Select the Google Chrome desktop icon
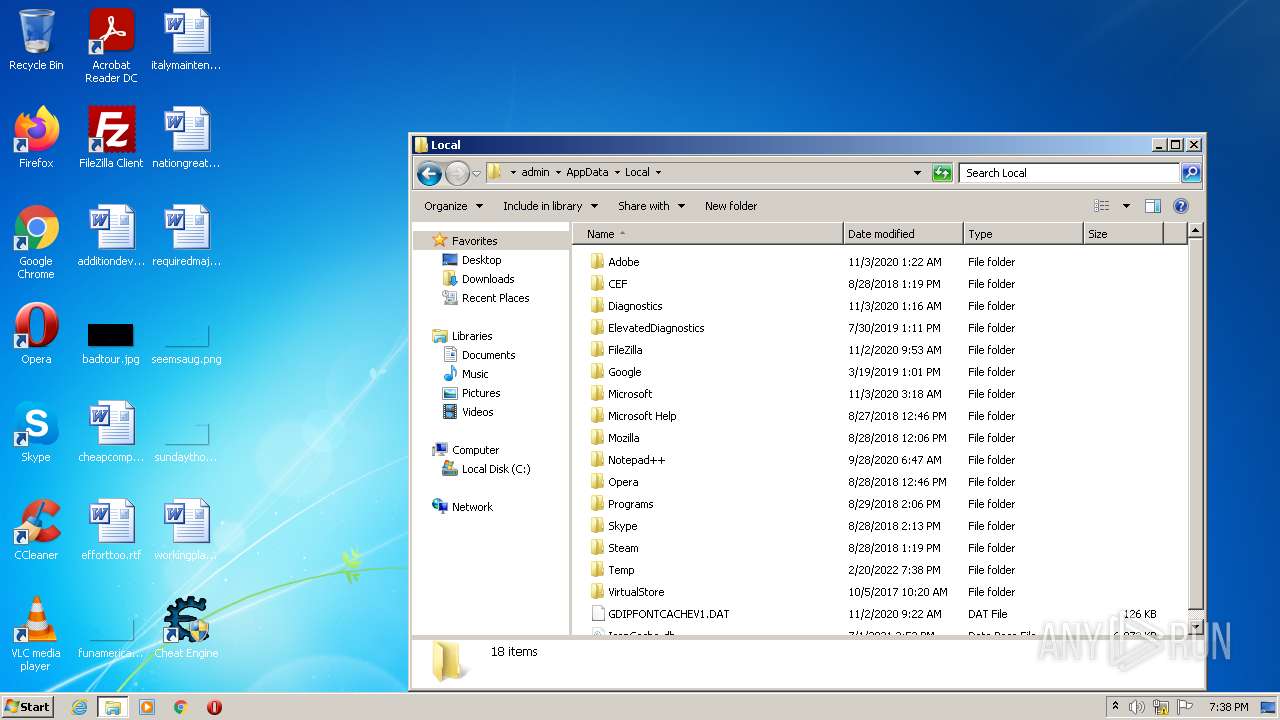 (36, 242)
